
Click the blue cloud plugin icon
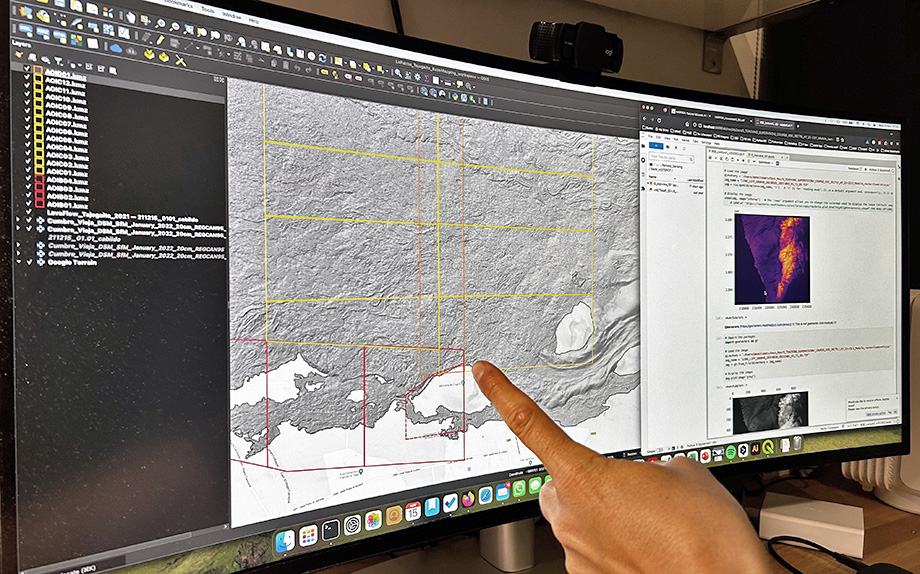116,48
